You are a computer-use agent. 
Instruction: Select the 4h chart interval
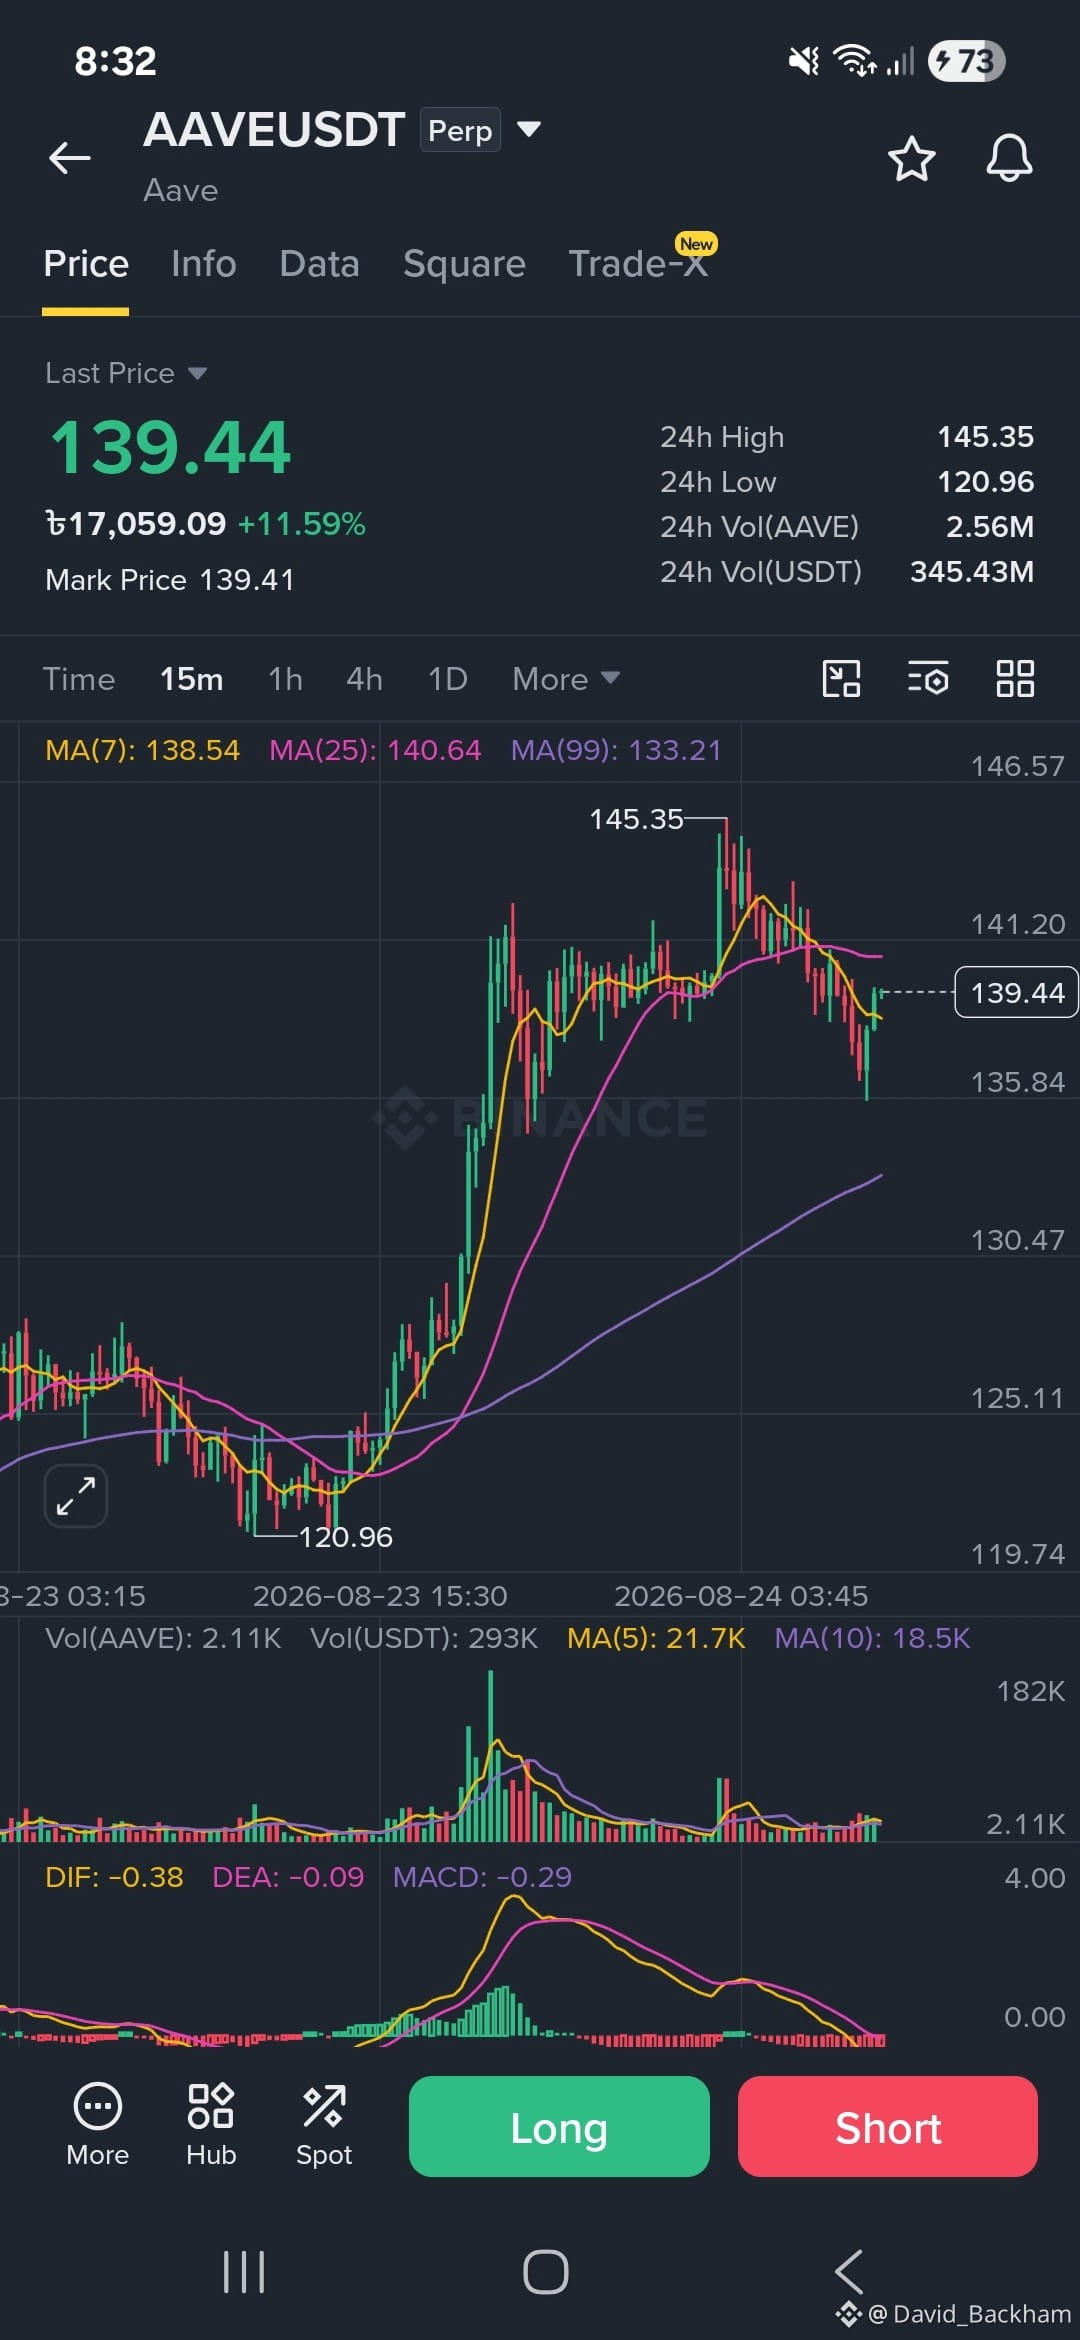[364, 679]
